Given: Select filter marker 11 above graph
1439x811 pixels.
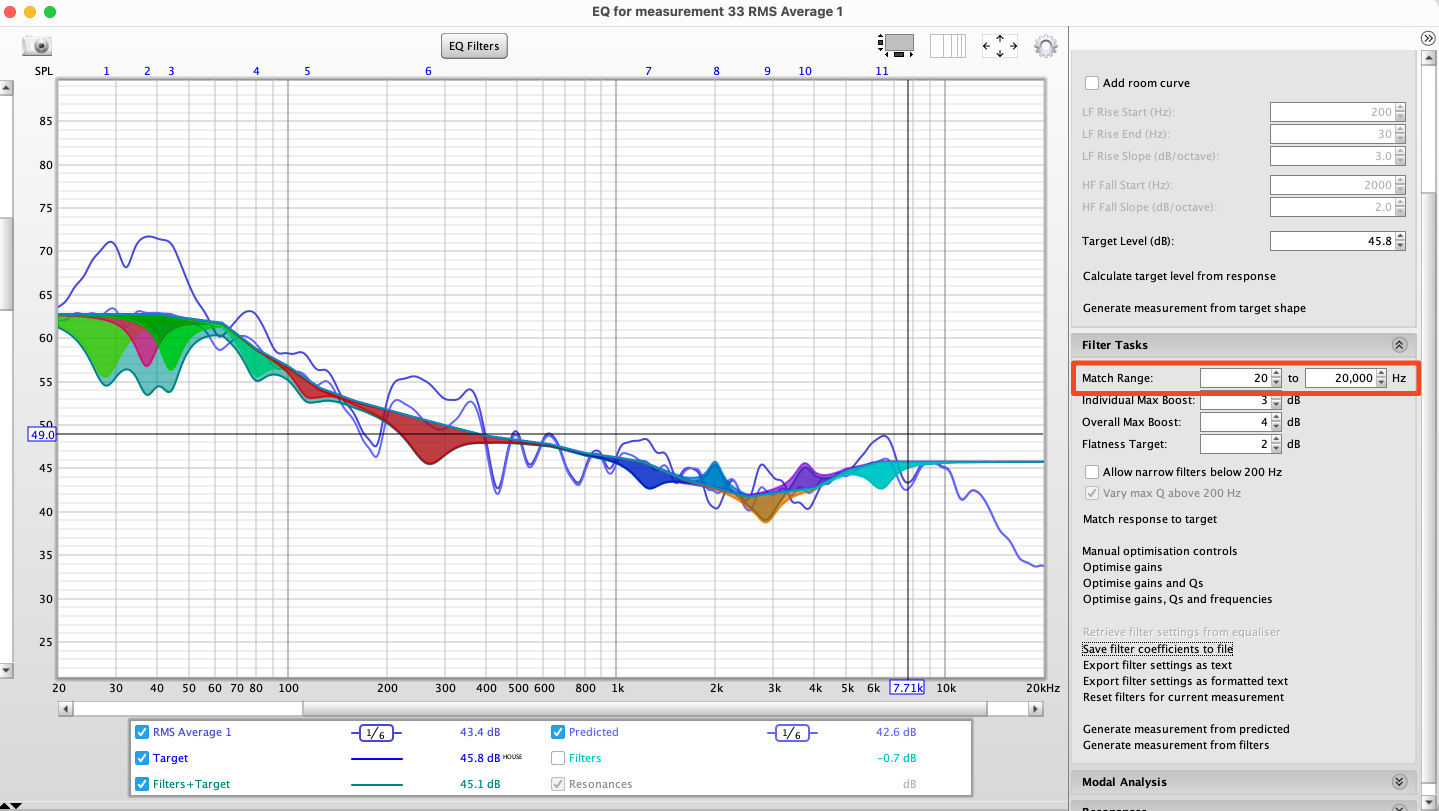Looking at the screenshot, I should [881, 71].
